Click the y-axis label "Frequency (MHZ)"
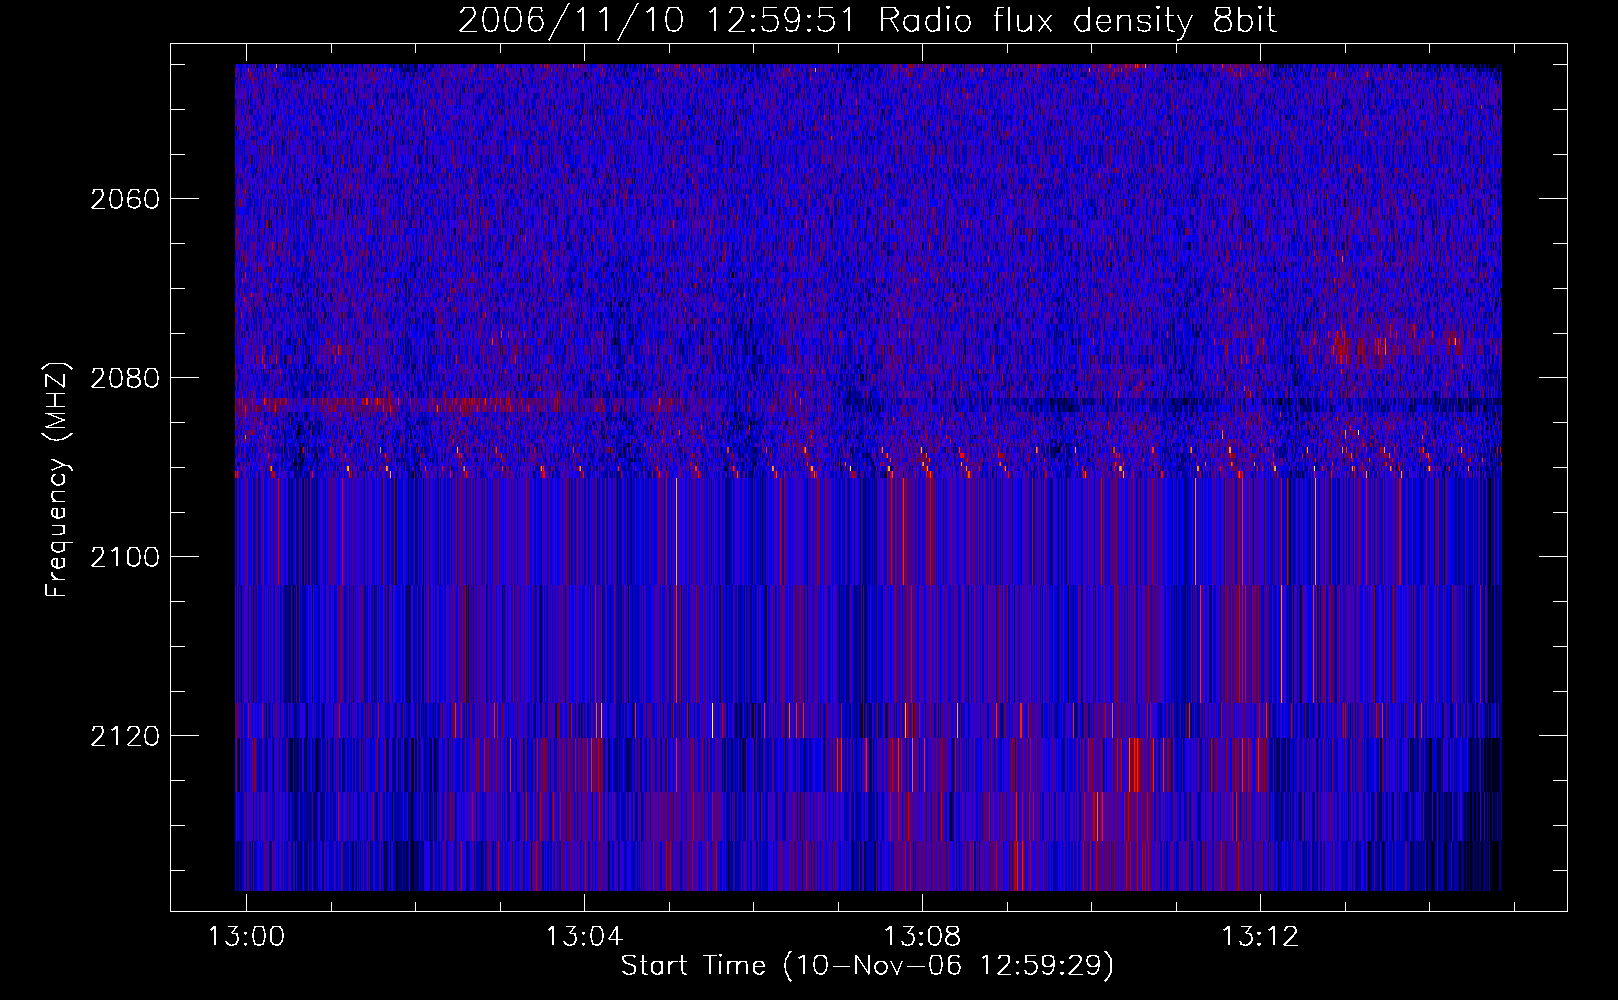 click(x=58, y=480)
